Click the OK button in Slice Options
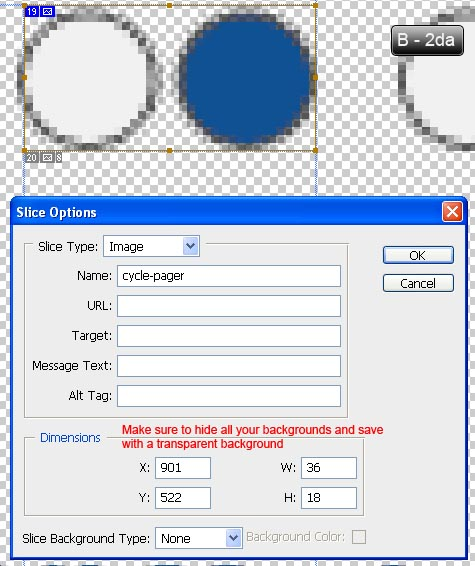The width and height of the screenshot is (475, 566). point(418,255)
